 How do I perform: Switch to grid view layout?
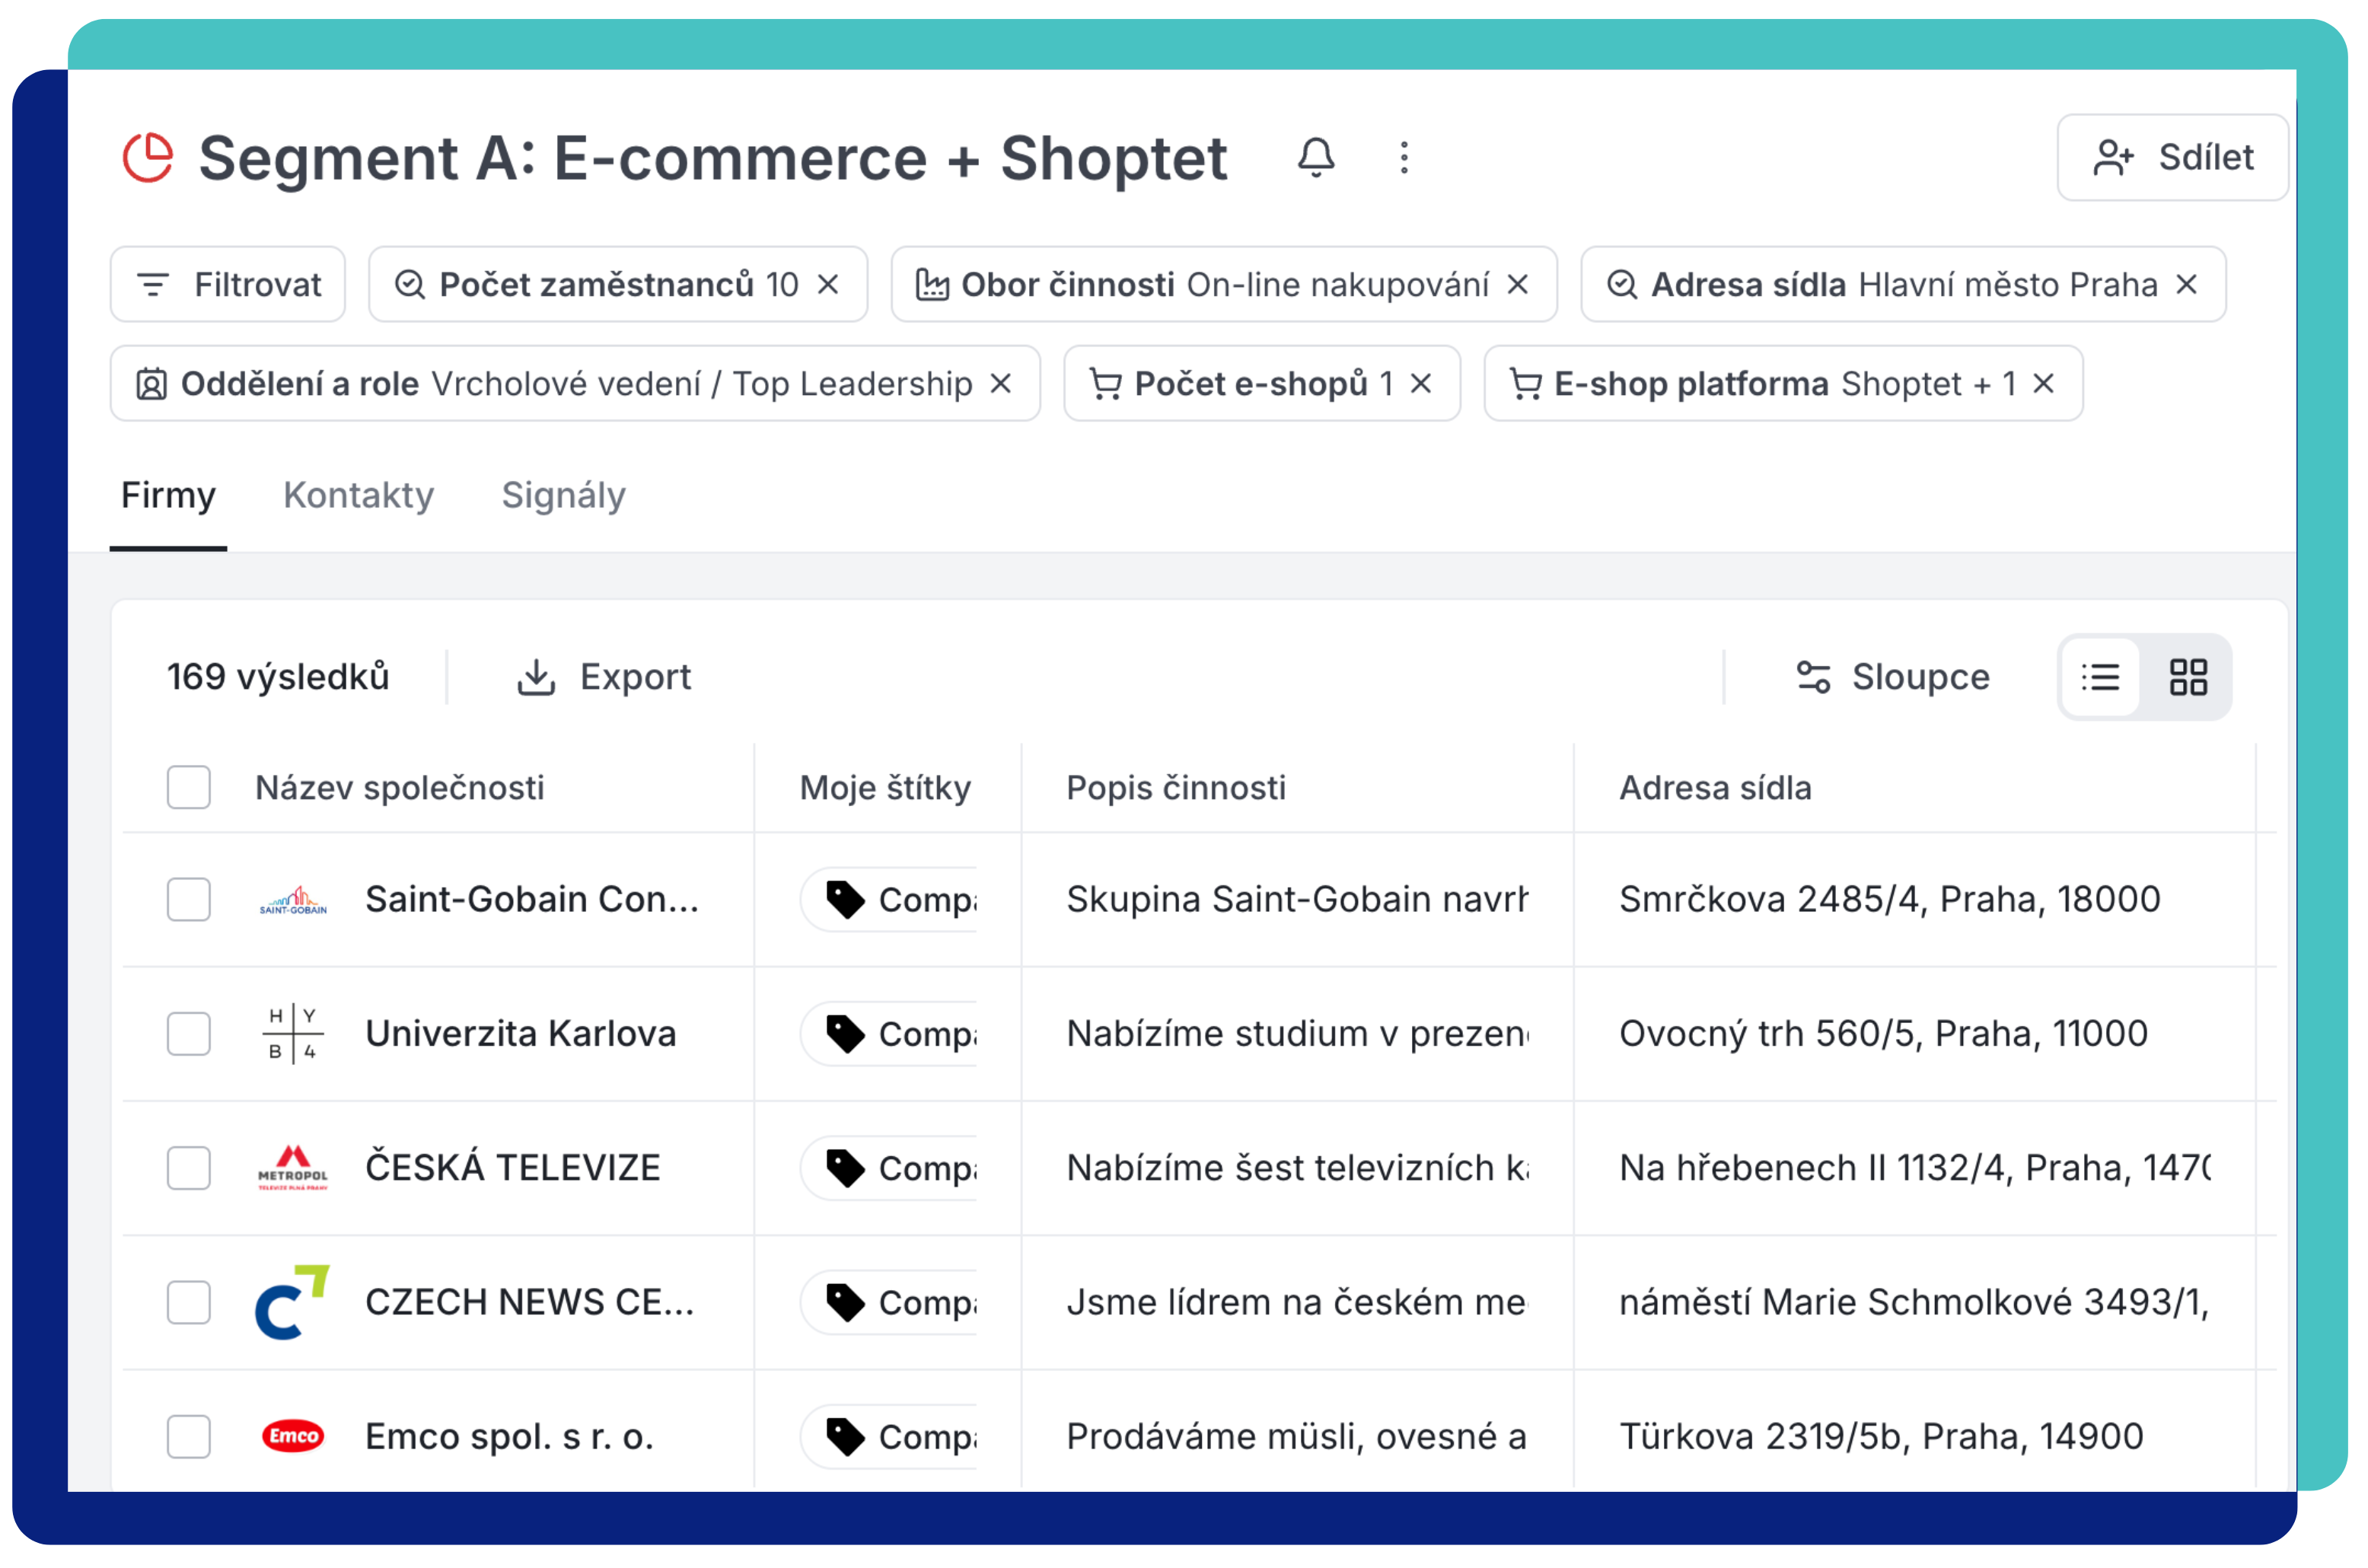[2190, 677]
